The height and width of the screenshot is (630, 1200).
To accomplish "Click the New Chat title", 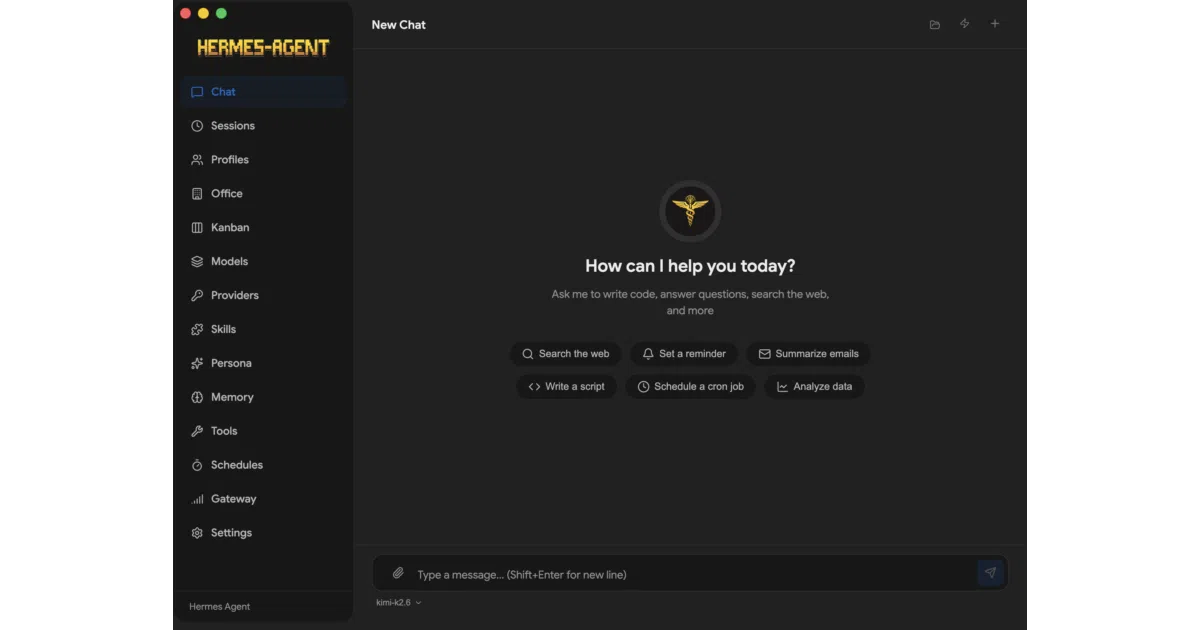I will click(x=399, y=25).
